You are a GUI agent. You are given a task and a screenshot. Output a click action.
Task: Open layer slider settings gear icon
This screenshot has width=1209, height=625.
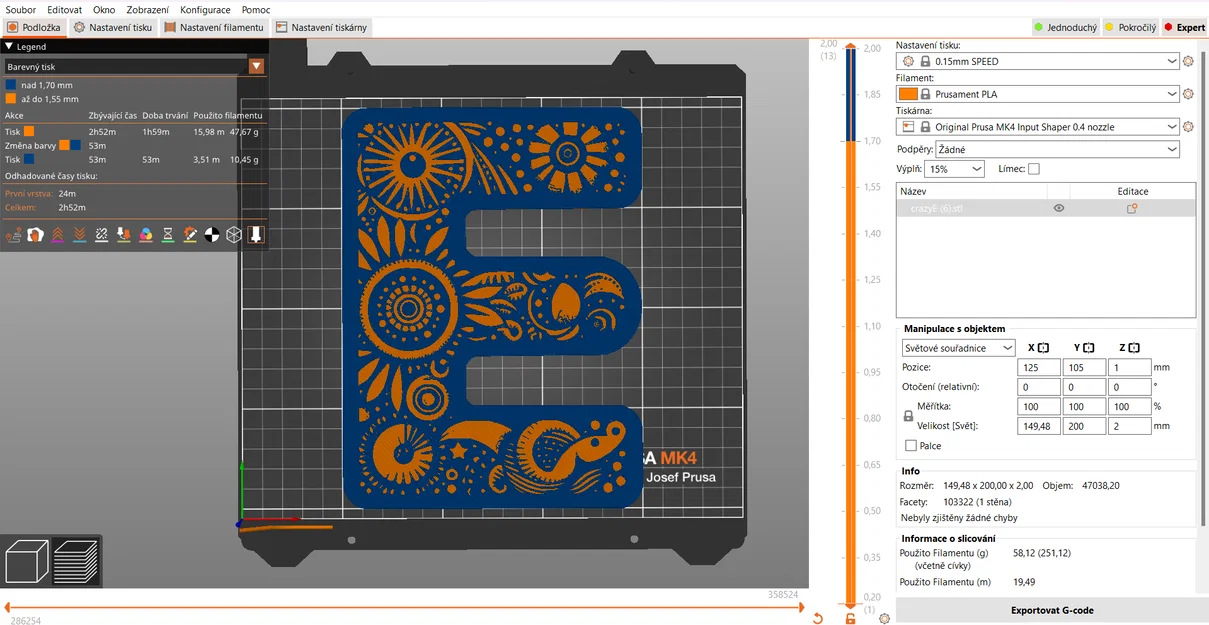coord(884,618)
